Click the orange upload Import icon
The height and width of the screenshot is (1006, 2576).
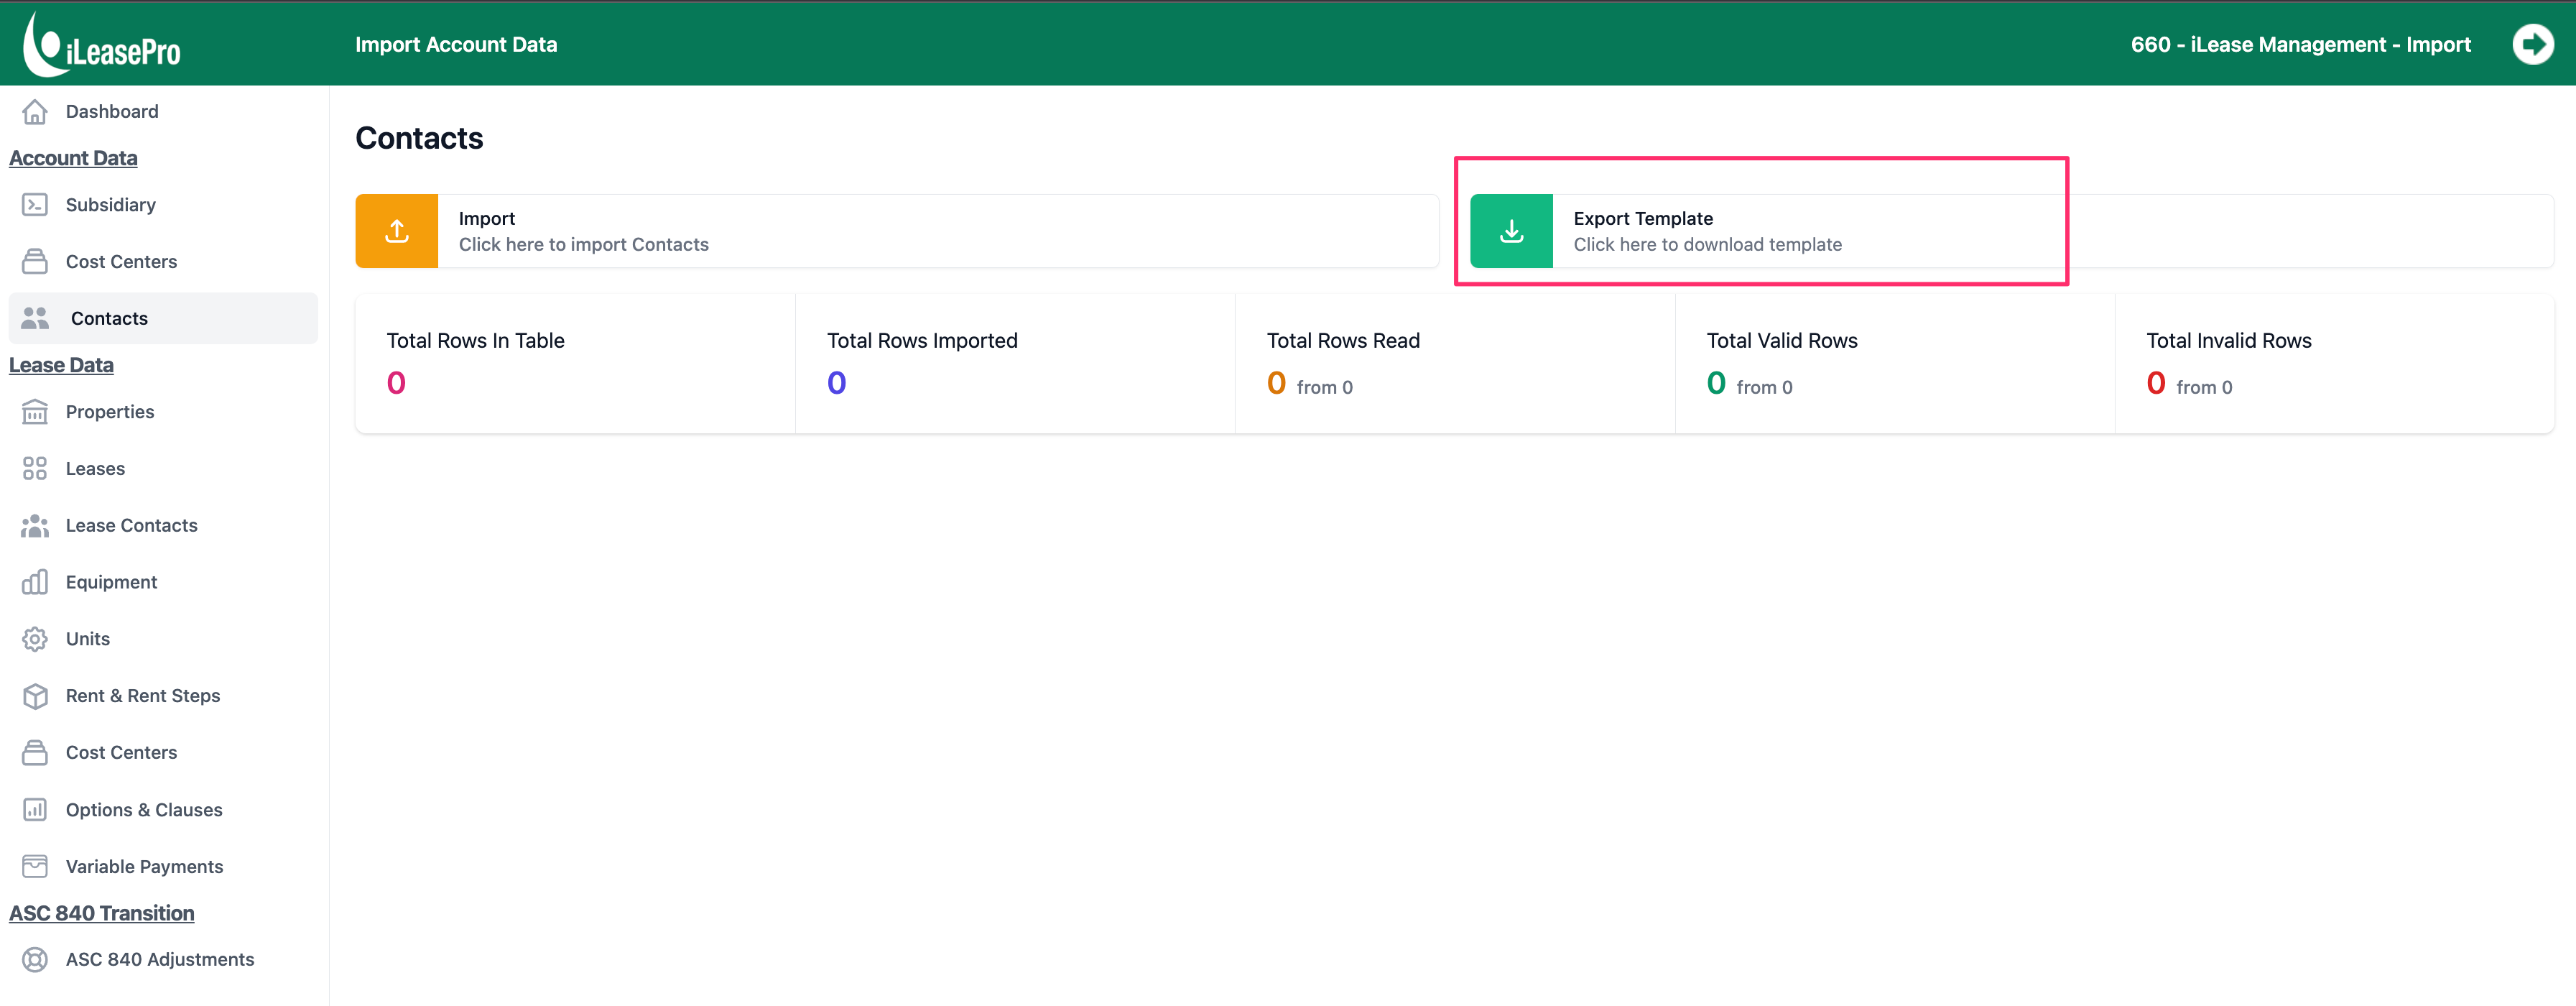coord(397,231)
